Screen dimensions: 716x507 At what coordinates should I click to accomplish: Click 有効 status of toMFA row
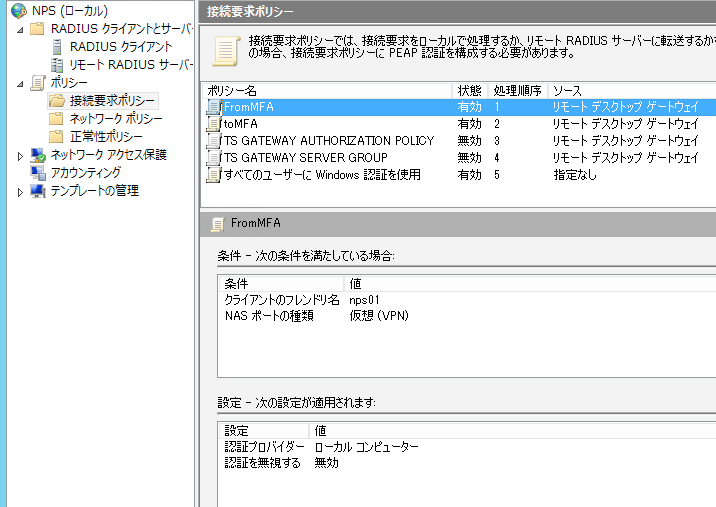point(469,124)
